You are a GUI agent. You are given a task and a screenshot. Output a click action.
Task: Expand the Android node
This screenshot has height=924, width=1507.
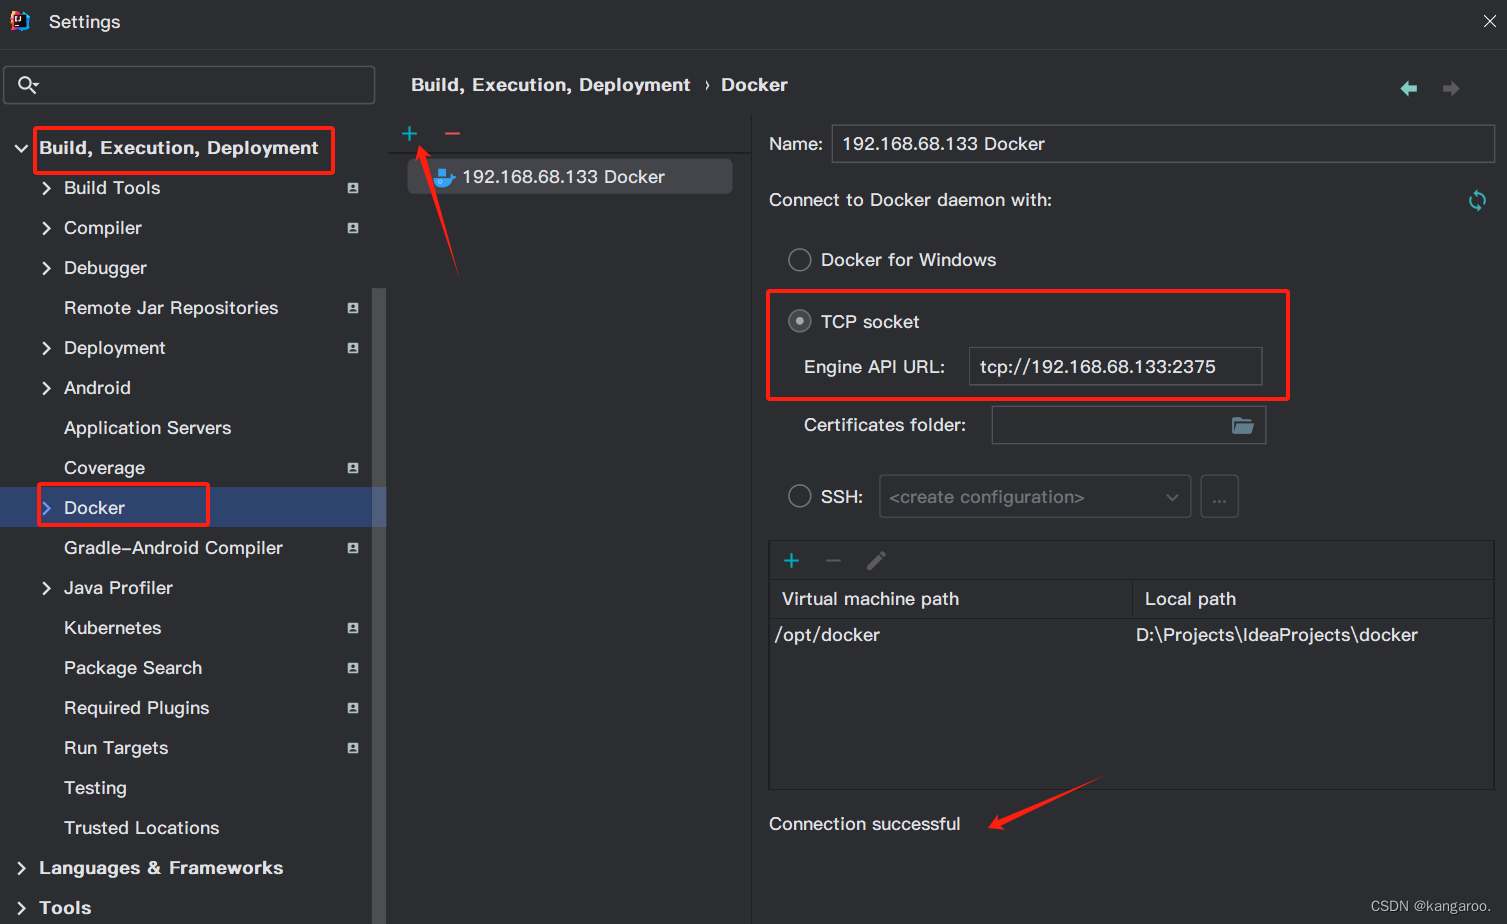tap(46, 388)
